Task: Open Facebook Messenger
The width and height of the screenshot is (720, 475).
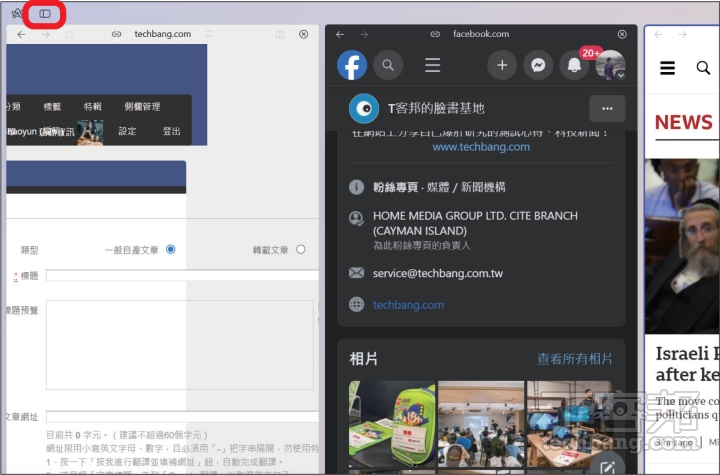Action: tap(538, 65)
